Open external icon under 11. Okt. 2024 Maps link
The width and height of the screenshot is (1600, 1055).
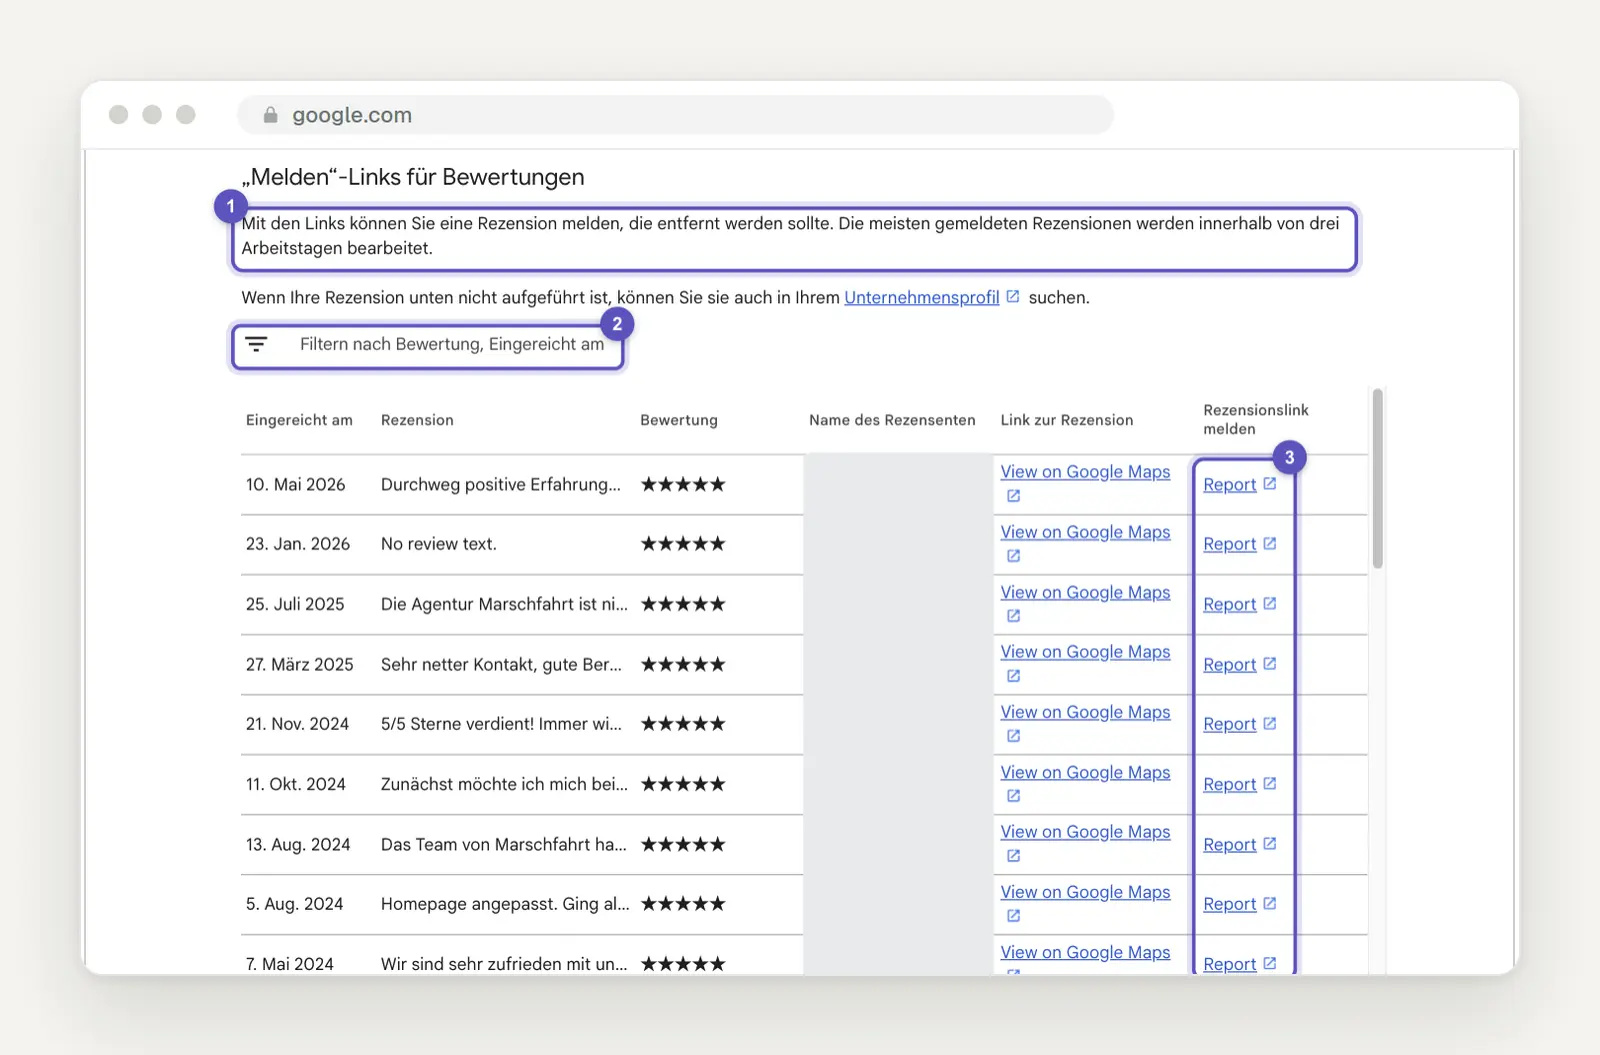1013,796
